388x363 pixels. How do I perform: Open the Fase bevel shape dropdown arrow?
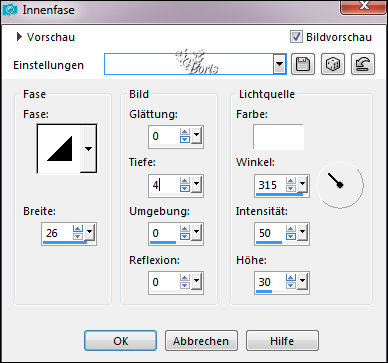click(88, 149)
